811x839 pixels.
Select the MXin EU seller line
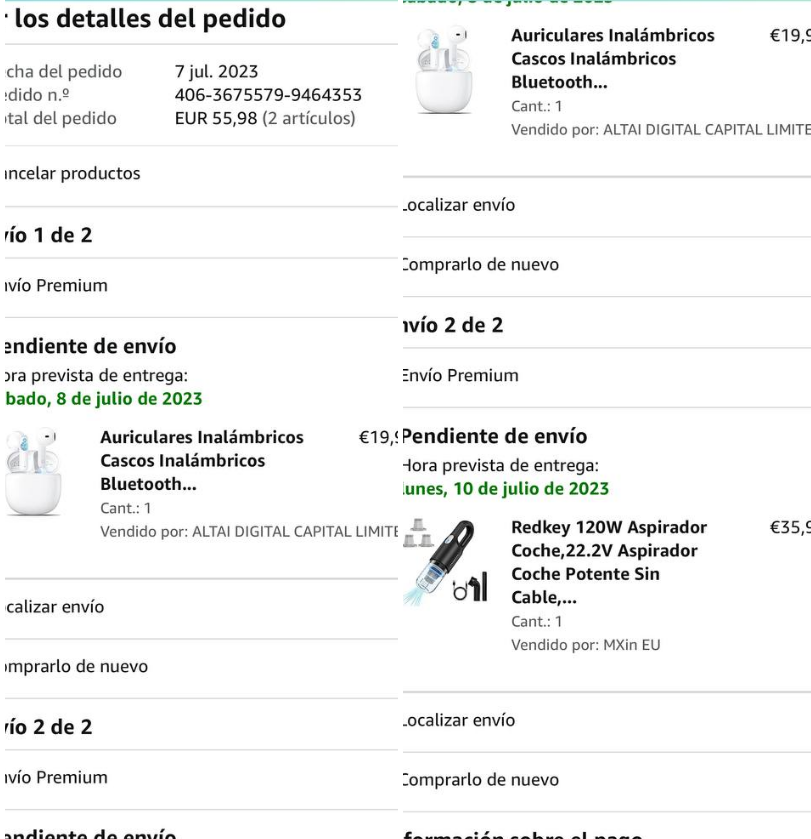pyautogui.click(x=585, y=645)
